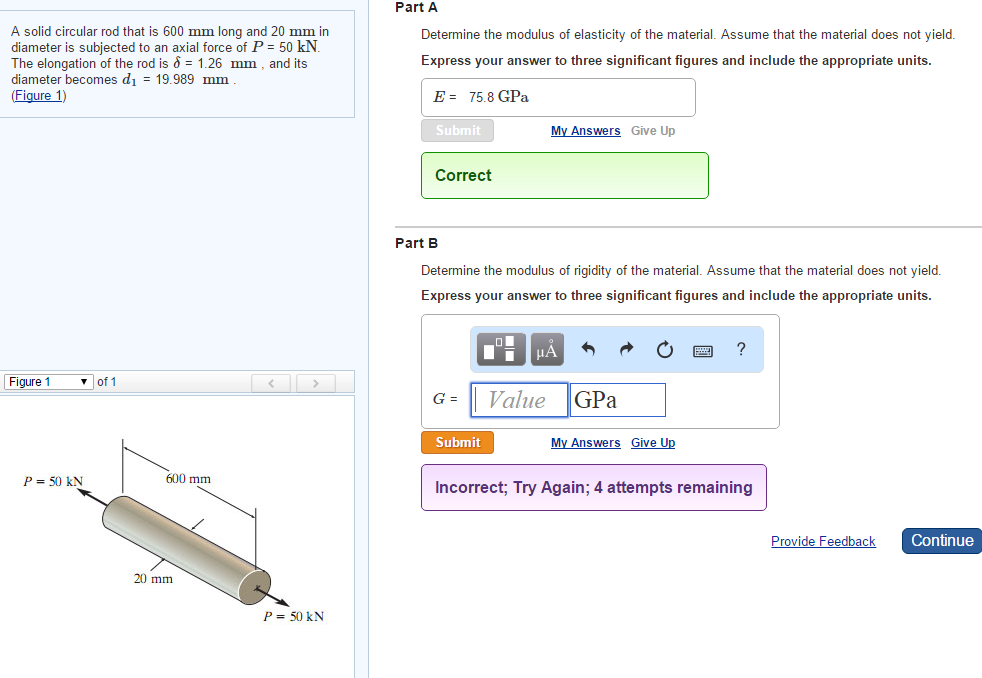Click Give Up link in Part B
The height and width of the screenshot is (678, 982).
coord(653,443)
